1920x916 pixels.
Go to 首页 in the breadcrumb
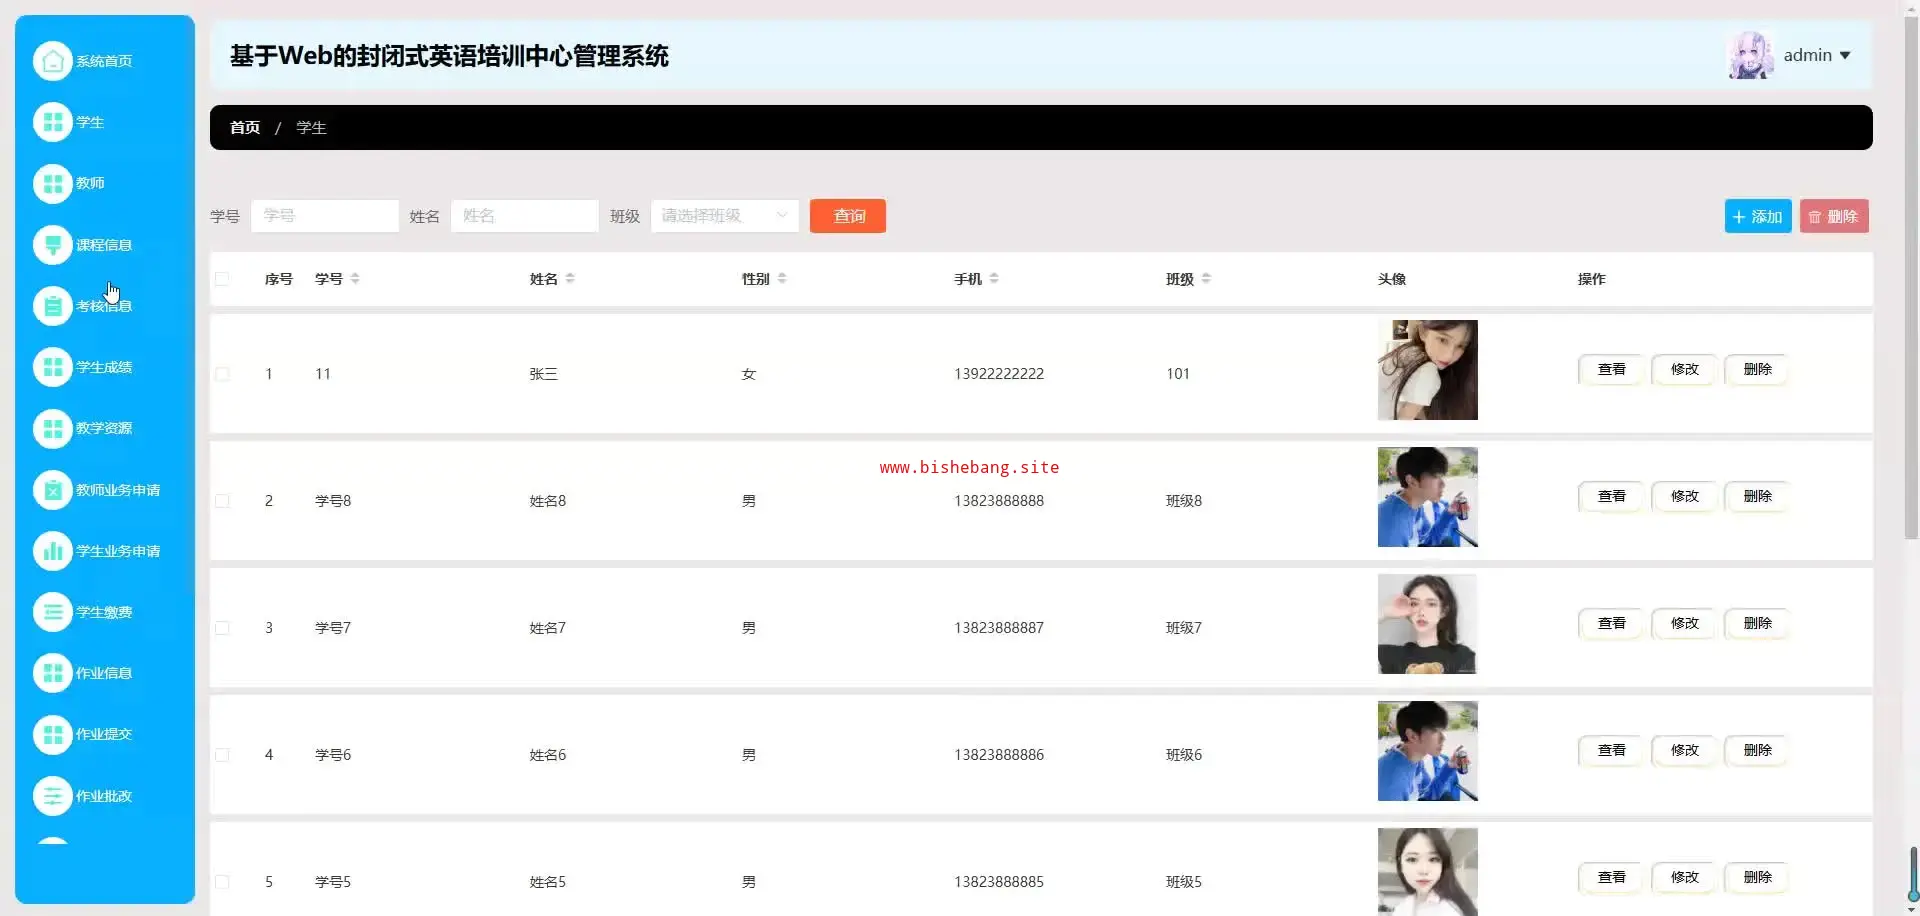244,128
